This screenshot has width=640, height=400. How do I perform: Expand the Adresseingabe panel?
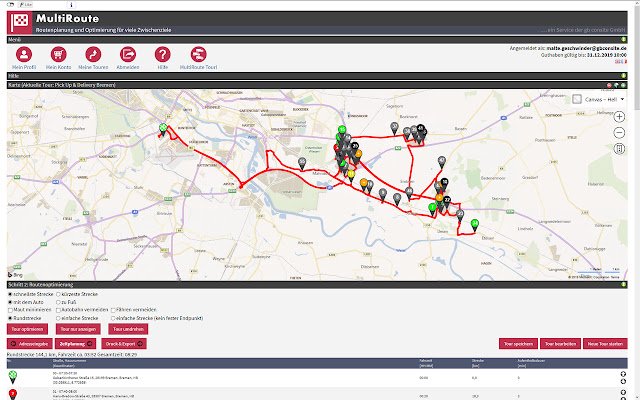30,344
